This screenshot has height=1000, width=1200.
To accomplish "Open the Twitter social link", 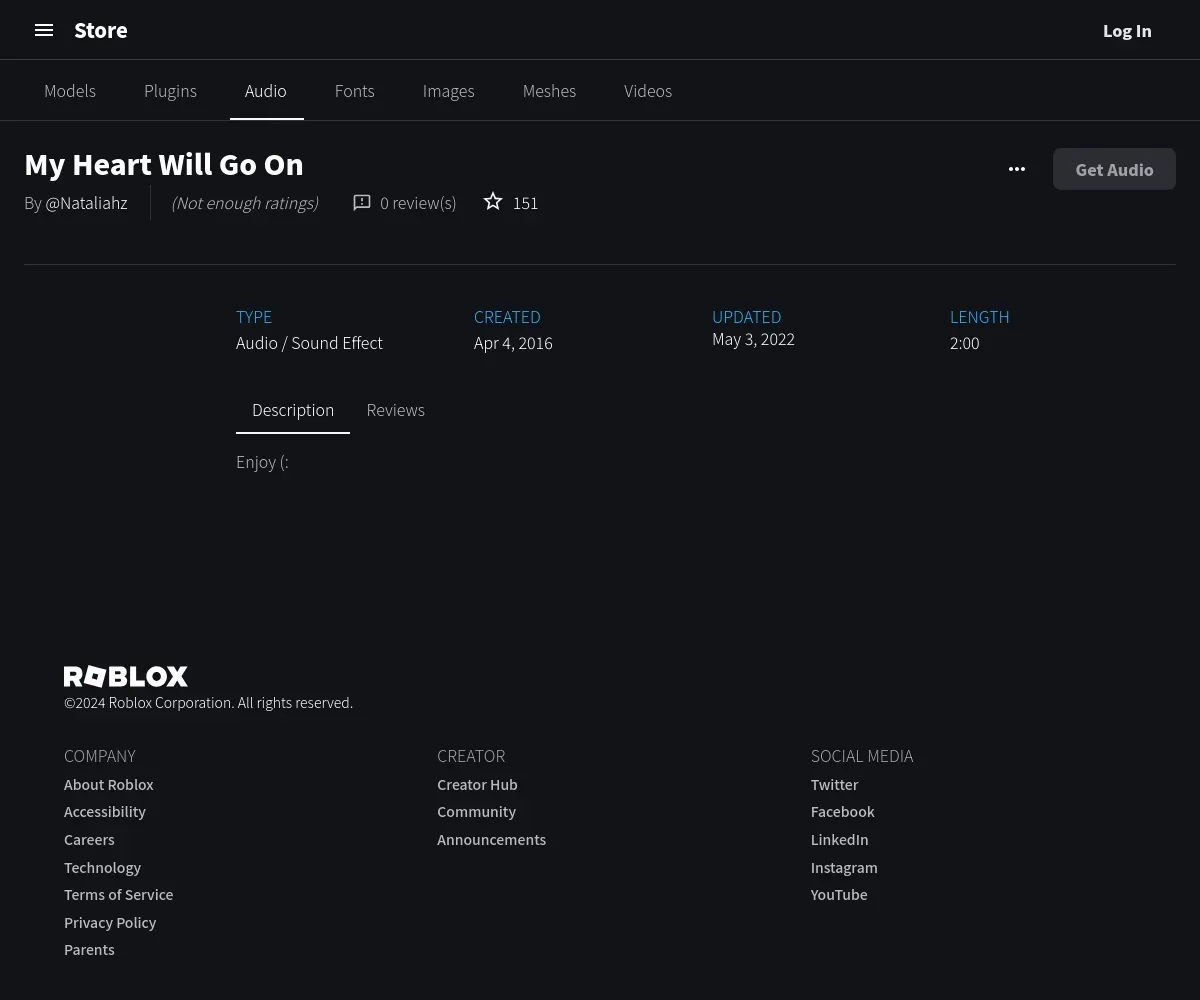I will 834,785.
